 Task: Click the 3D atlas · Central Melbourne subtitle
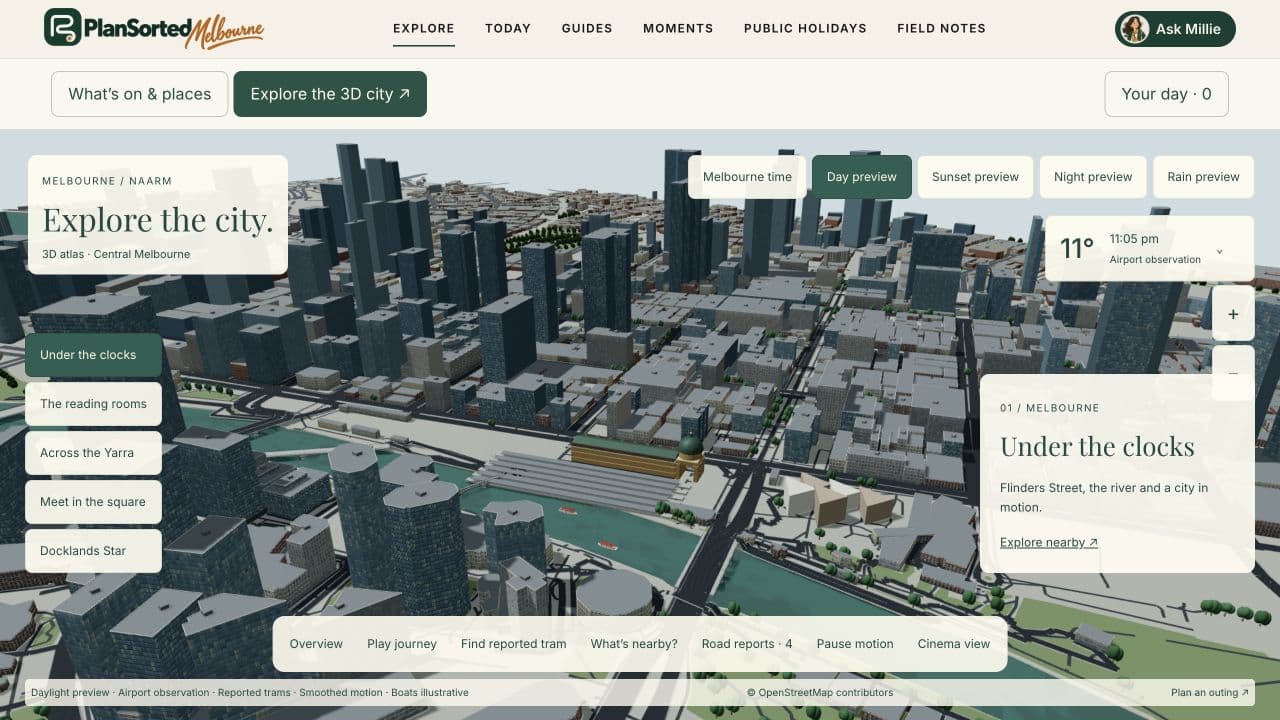coord(116,254)
